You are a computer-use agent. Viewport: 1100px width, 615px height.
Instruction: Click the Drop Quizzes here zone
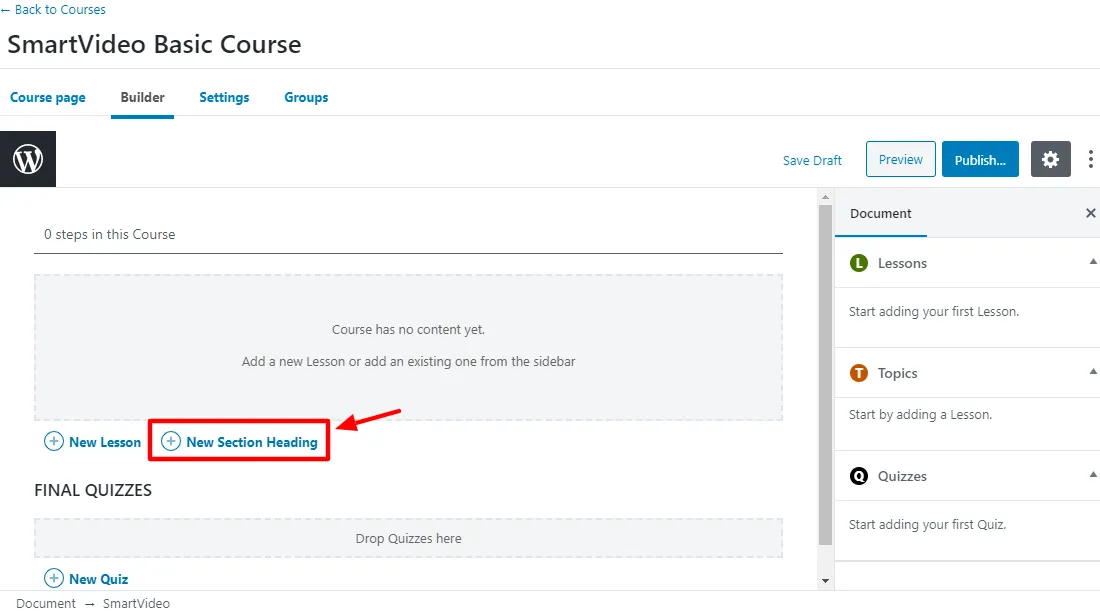click(408, 538)
